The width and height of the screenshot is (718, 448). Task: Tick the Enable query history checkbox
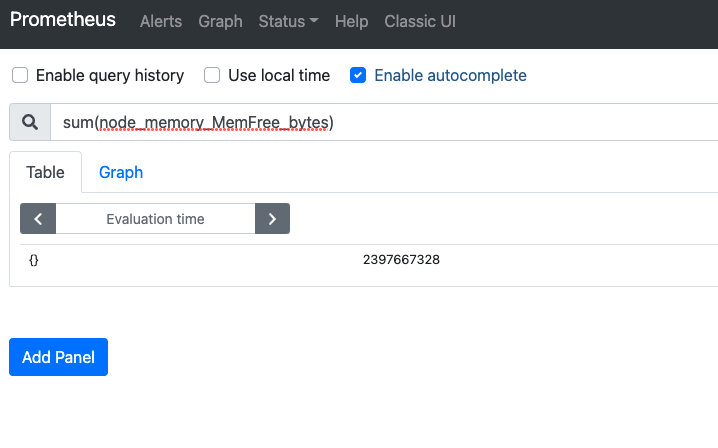click(x=20, y=75)
